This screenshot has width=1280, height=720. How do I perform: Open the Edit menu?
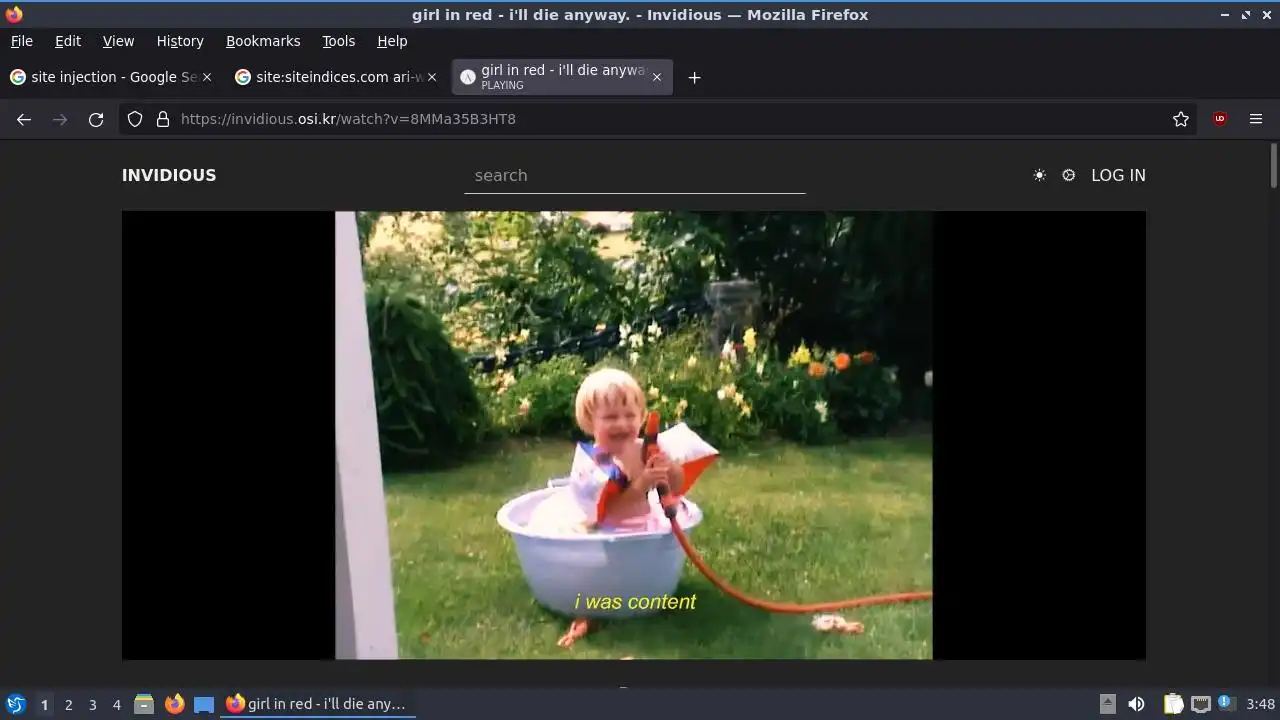(x=68, y=41)
